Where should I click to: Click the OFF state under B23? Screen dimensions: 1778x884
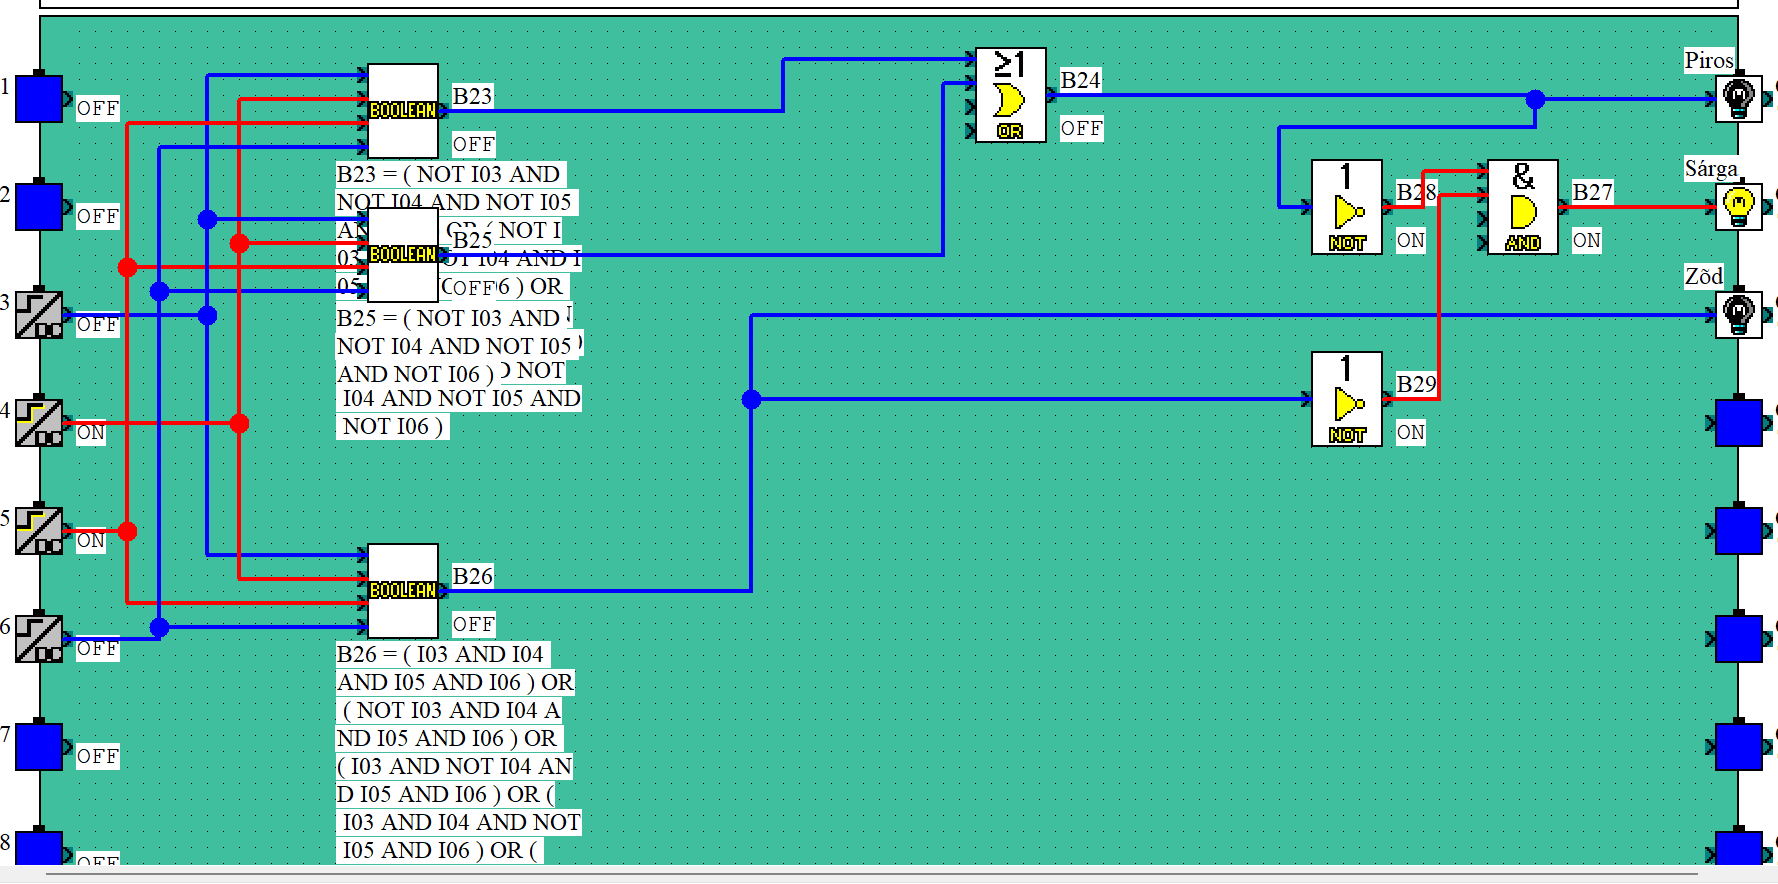click(474, 145)
